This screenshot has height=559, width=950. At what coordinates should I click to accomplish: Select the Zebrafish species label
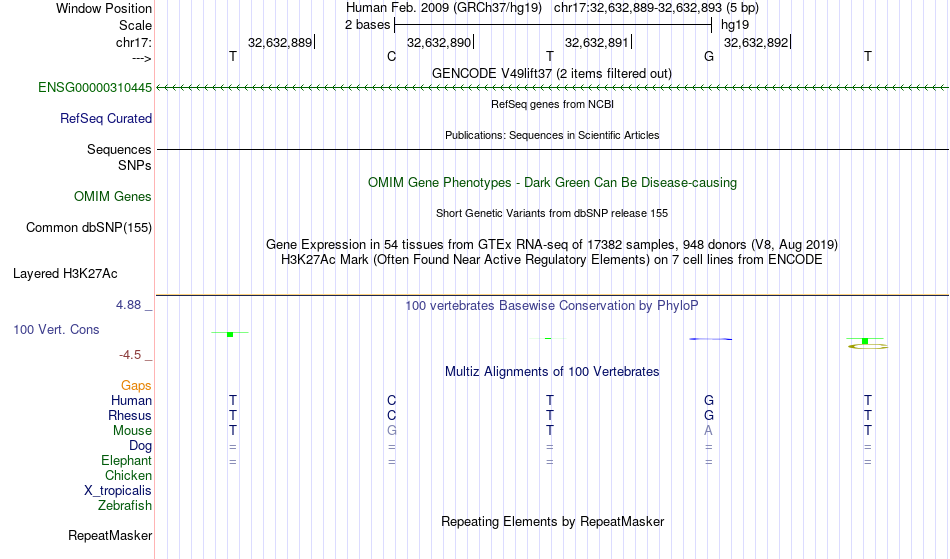[125, 505]
